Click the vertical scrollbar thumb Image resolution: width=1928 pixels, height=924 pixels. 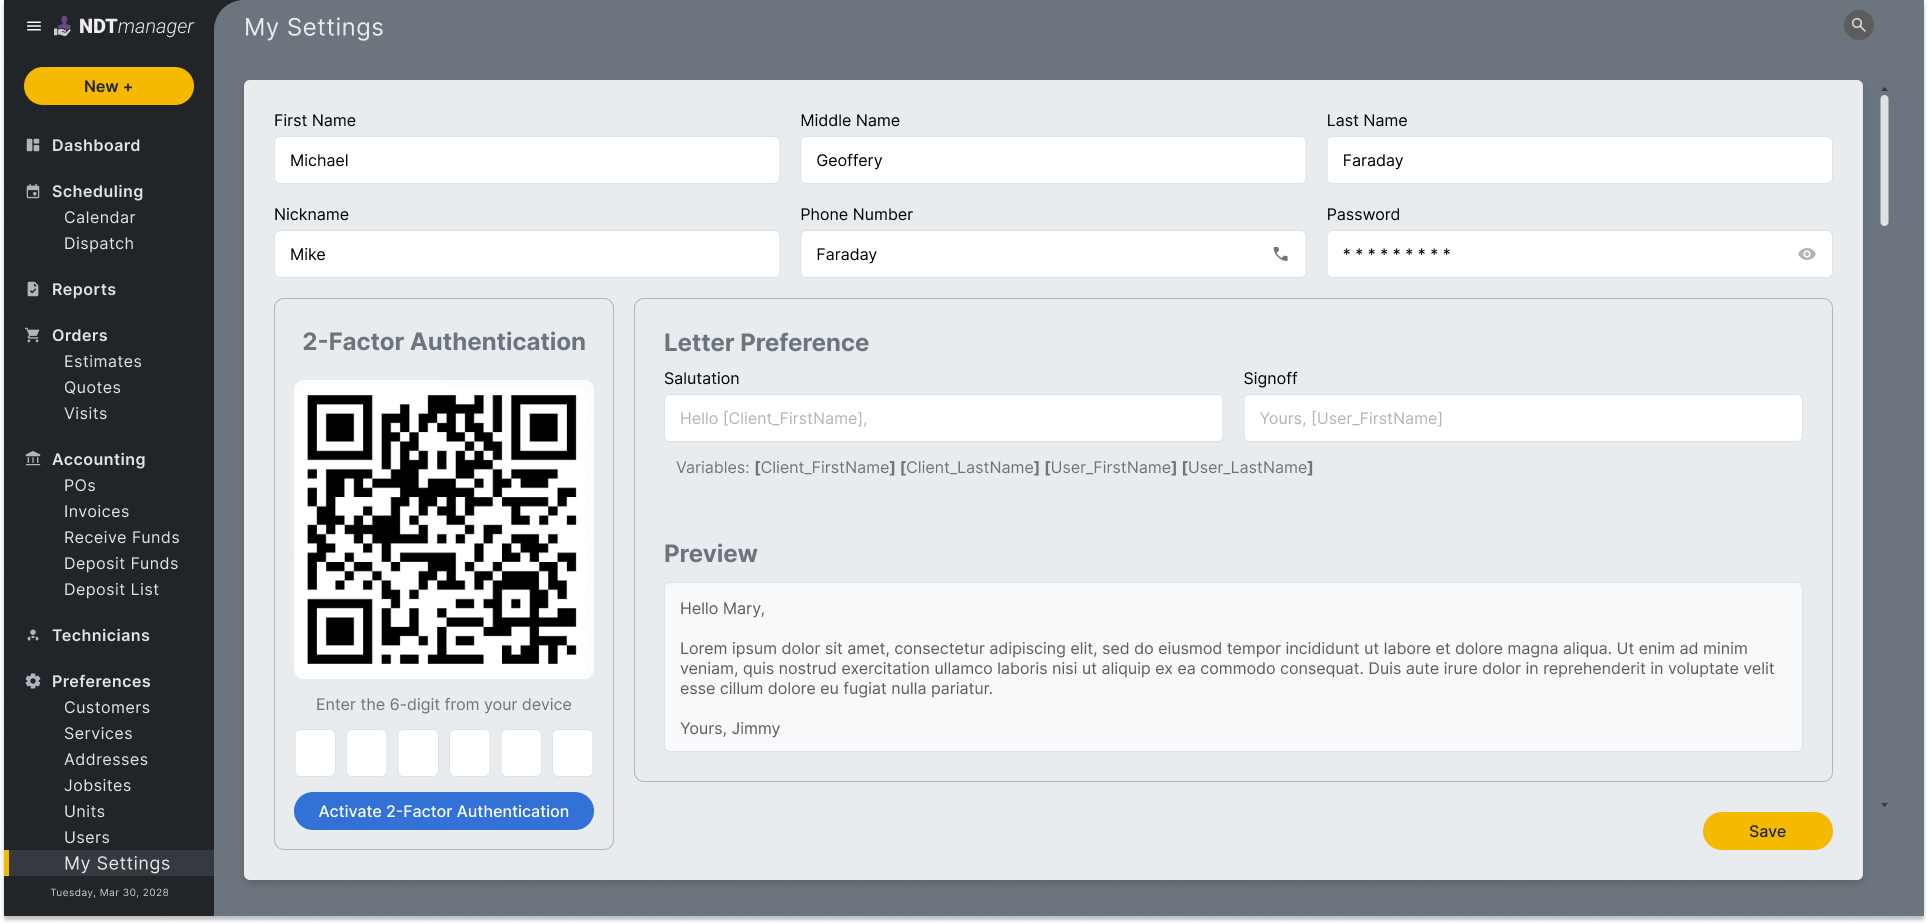1884,160
